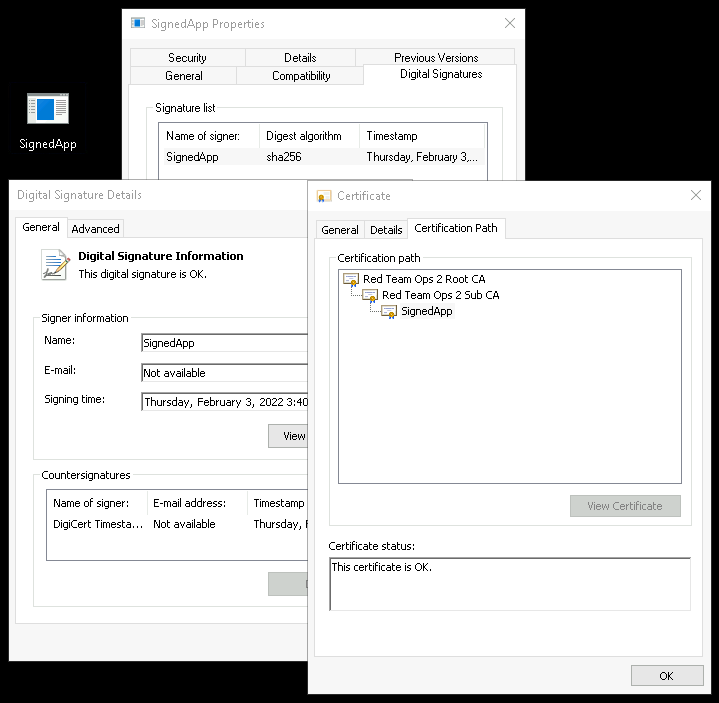Open the Security tab in Properties
Screen dimensions: 719x703
[x=187, y=58]
